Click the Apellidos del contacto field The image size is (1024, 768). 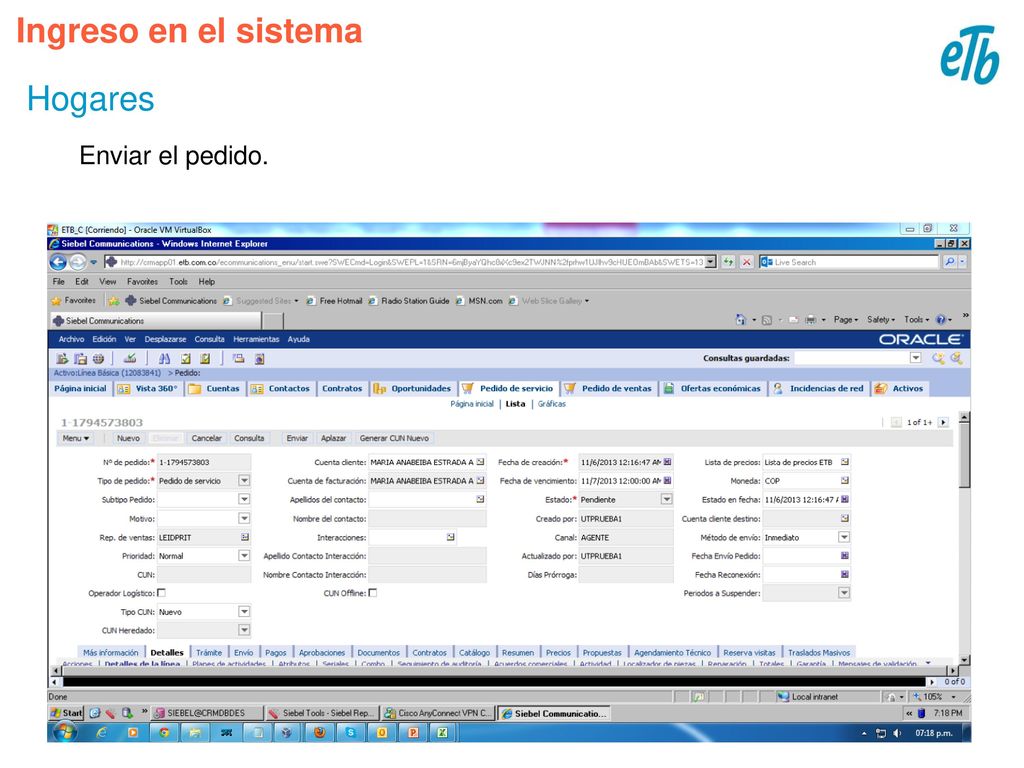428,500
